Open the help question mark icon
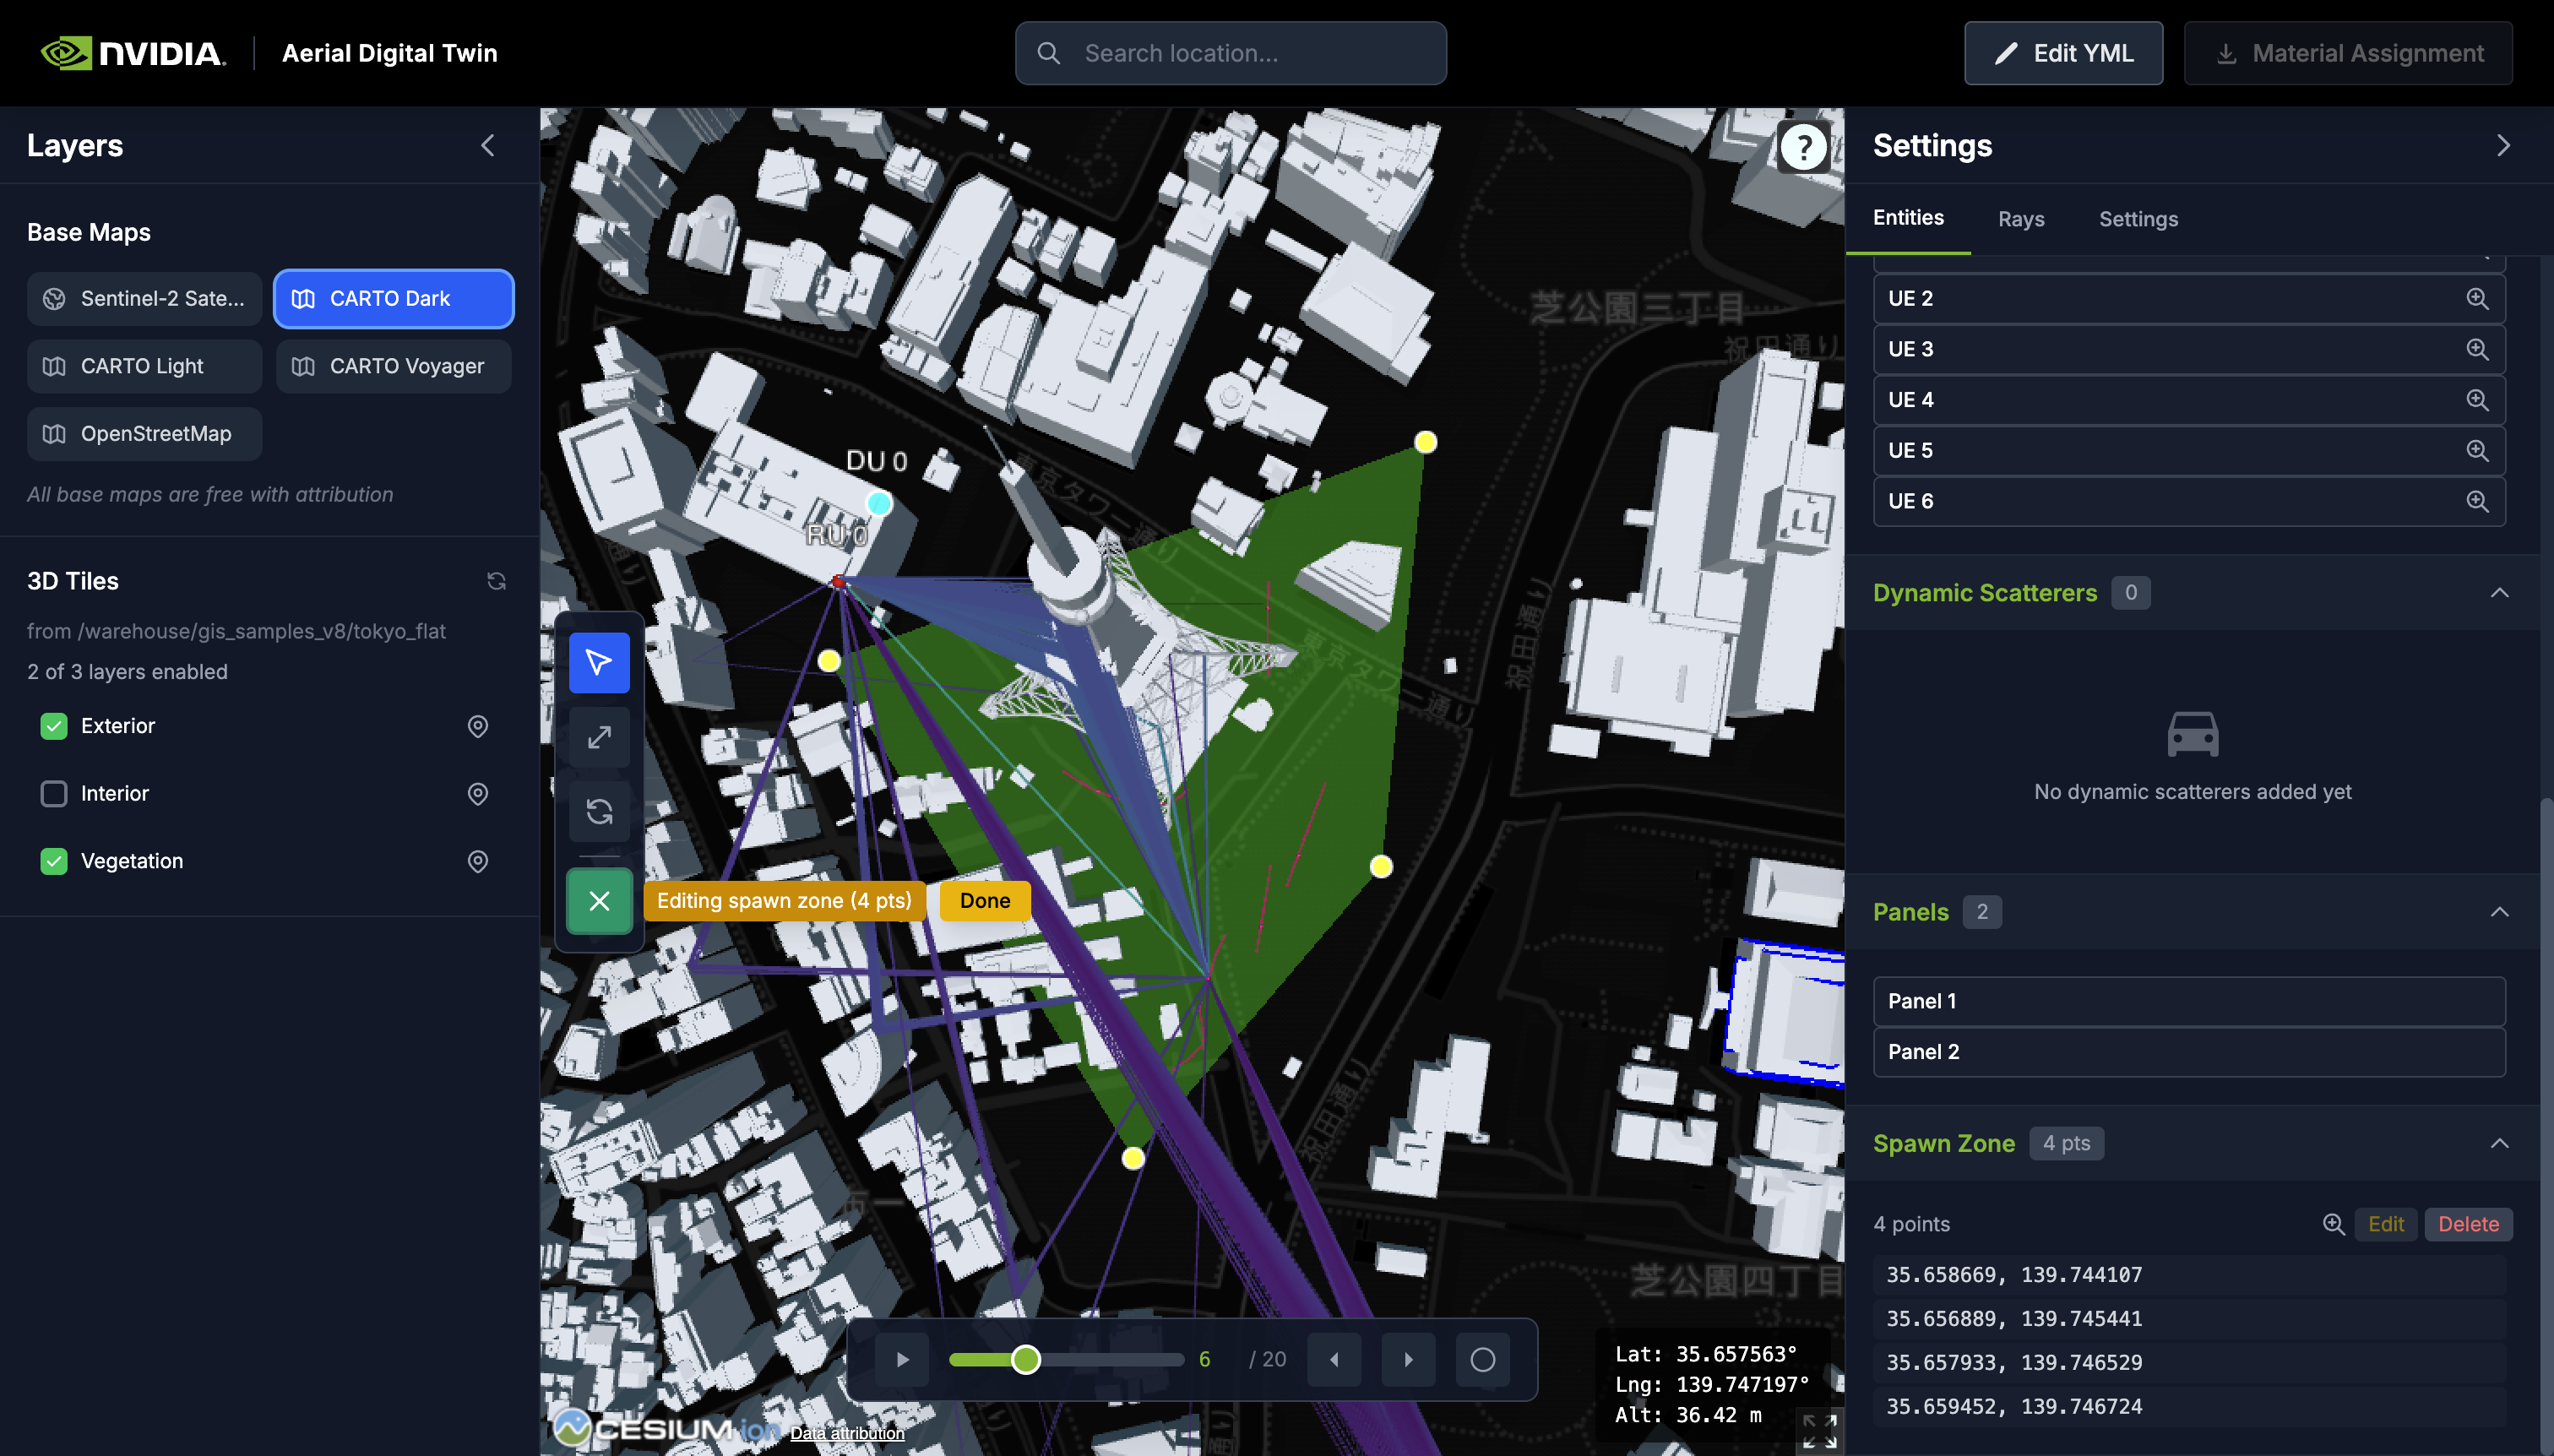Image resolution: width=2554 pixels, height=1456 pixels. click(1804, 148)
